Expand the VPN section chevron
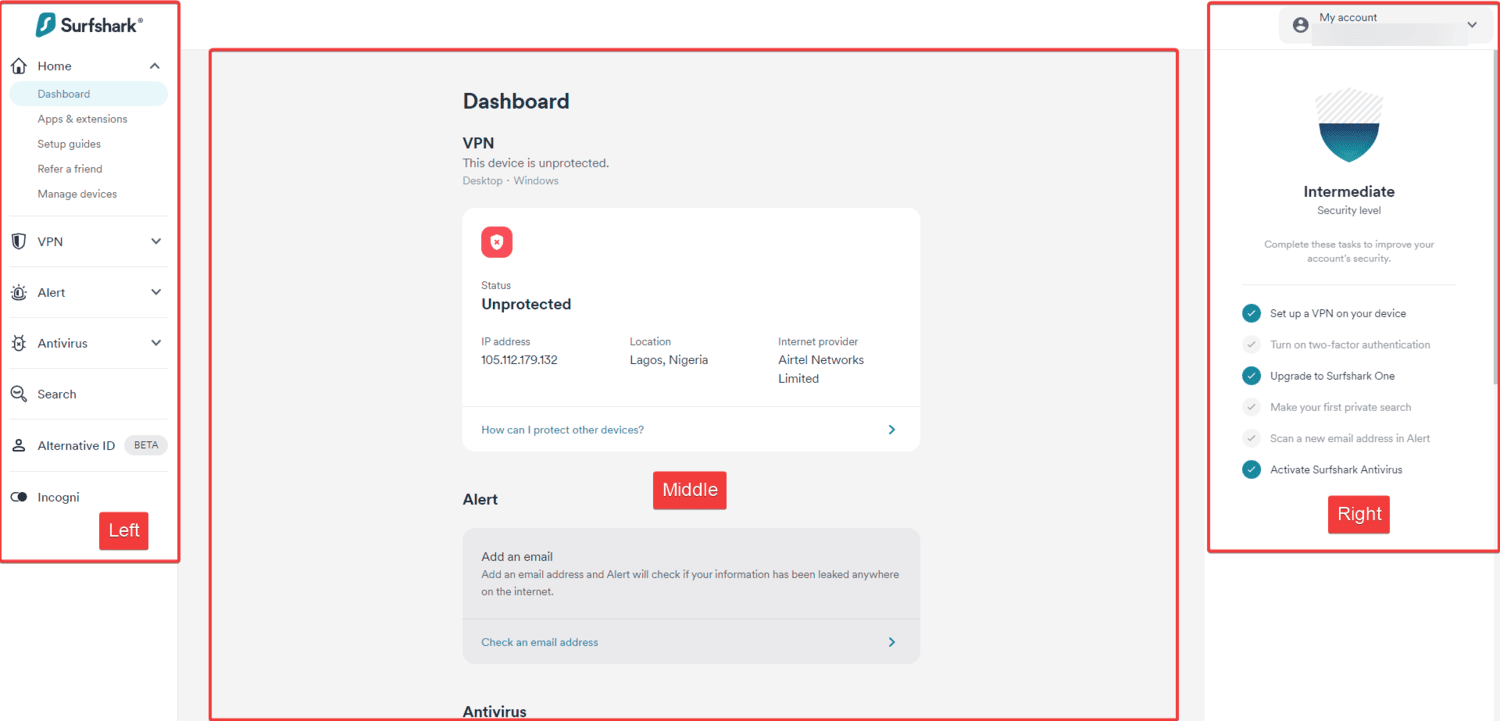Viewport: 1500px width, 721px height. (156, 241)
